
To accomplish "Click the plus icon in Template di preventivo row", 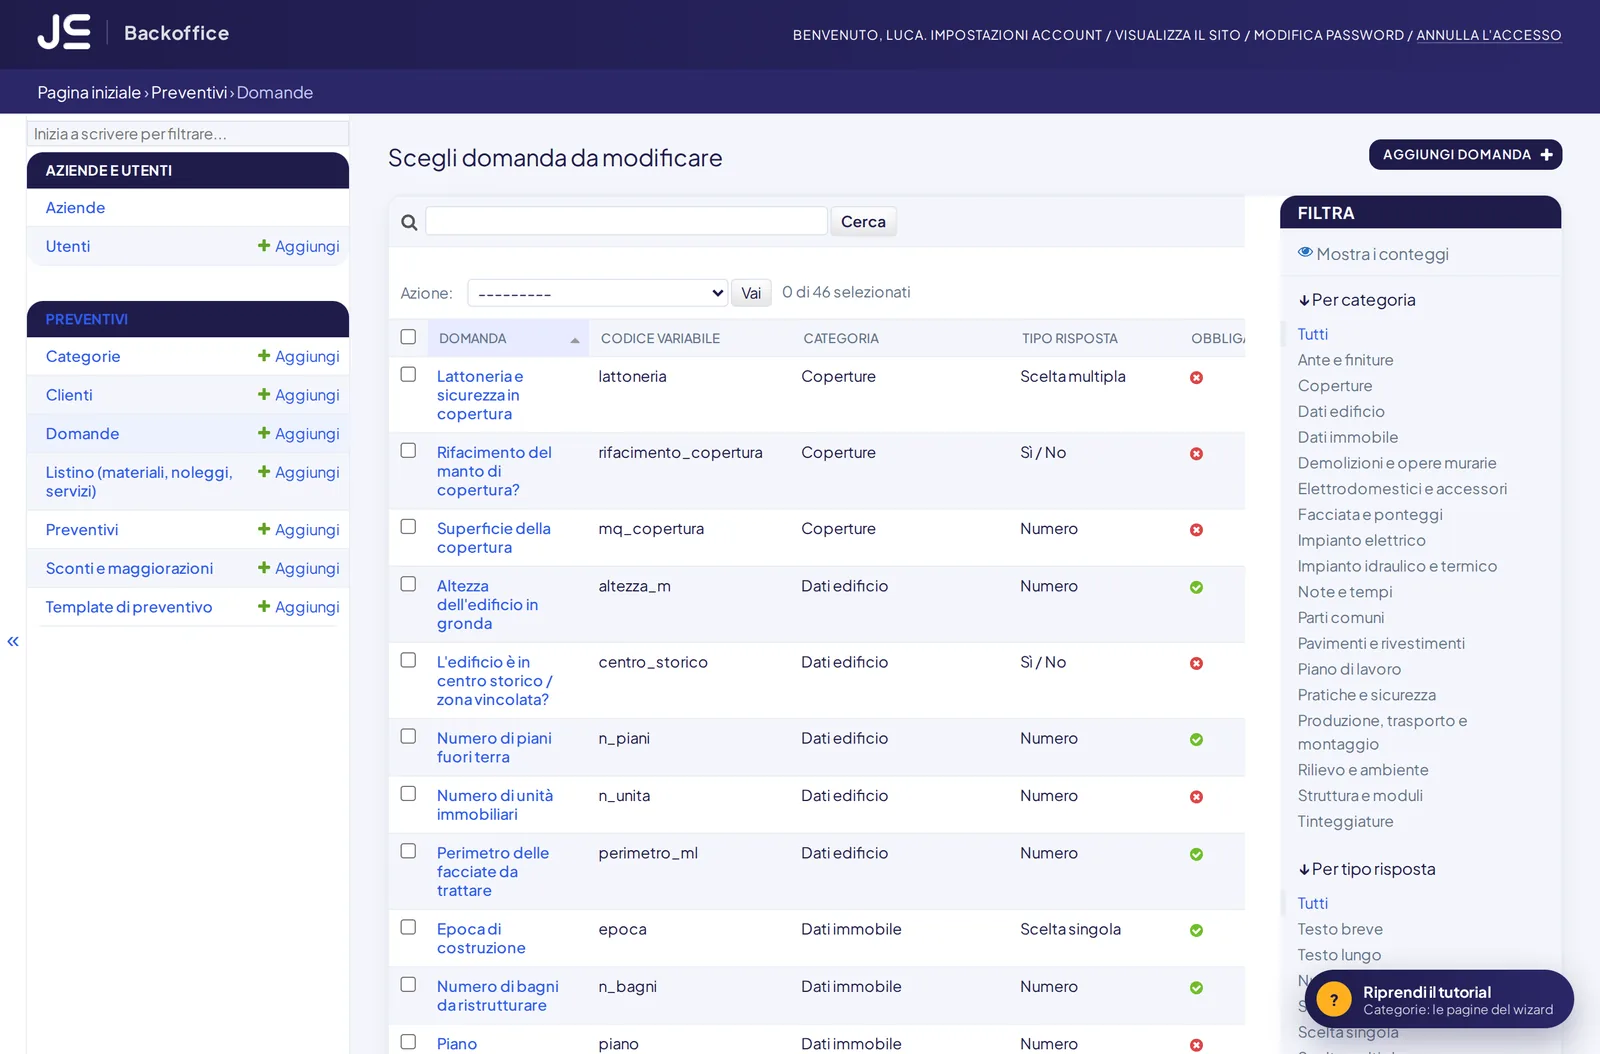I will [x=264, y=605].
